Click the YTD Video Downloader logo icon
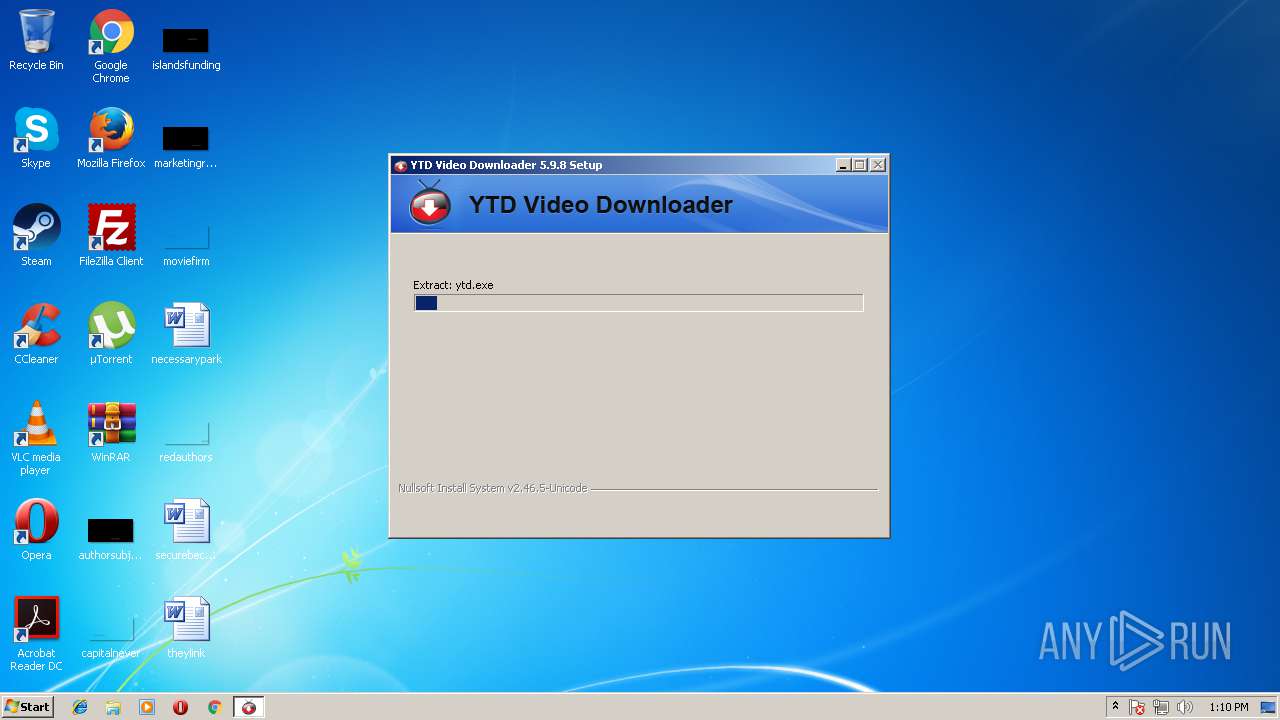 430,204
